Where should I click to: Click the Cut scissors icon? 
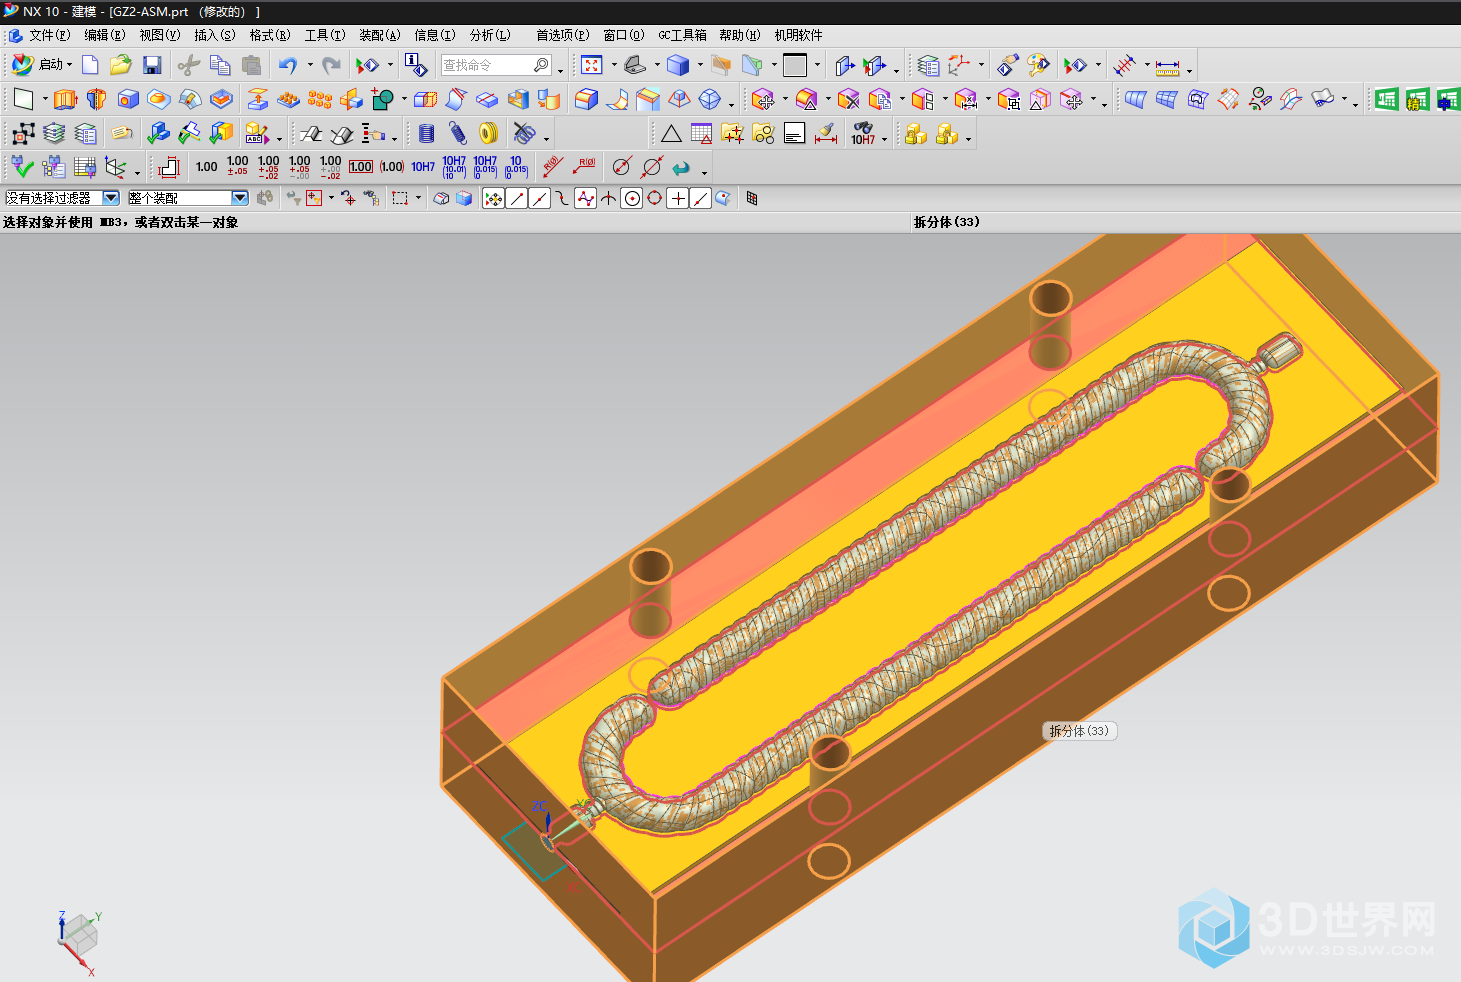click(188, 65)
